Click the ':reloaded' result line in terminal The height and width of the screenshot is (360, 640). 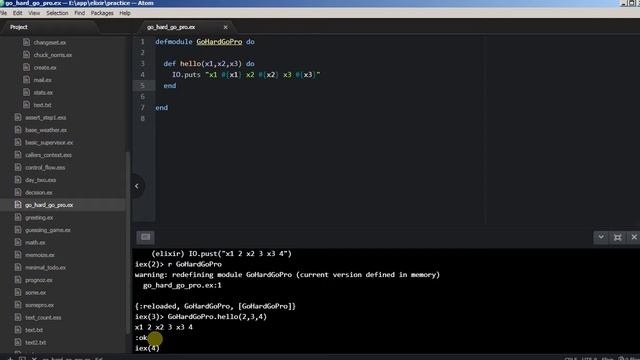215,306
